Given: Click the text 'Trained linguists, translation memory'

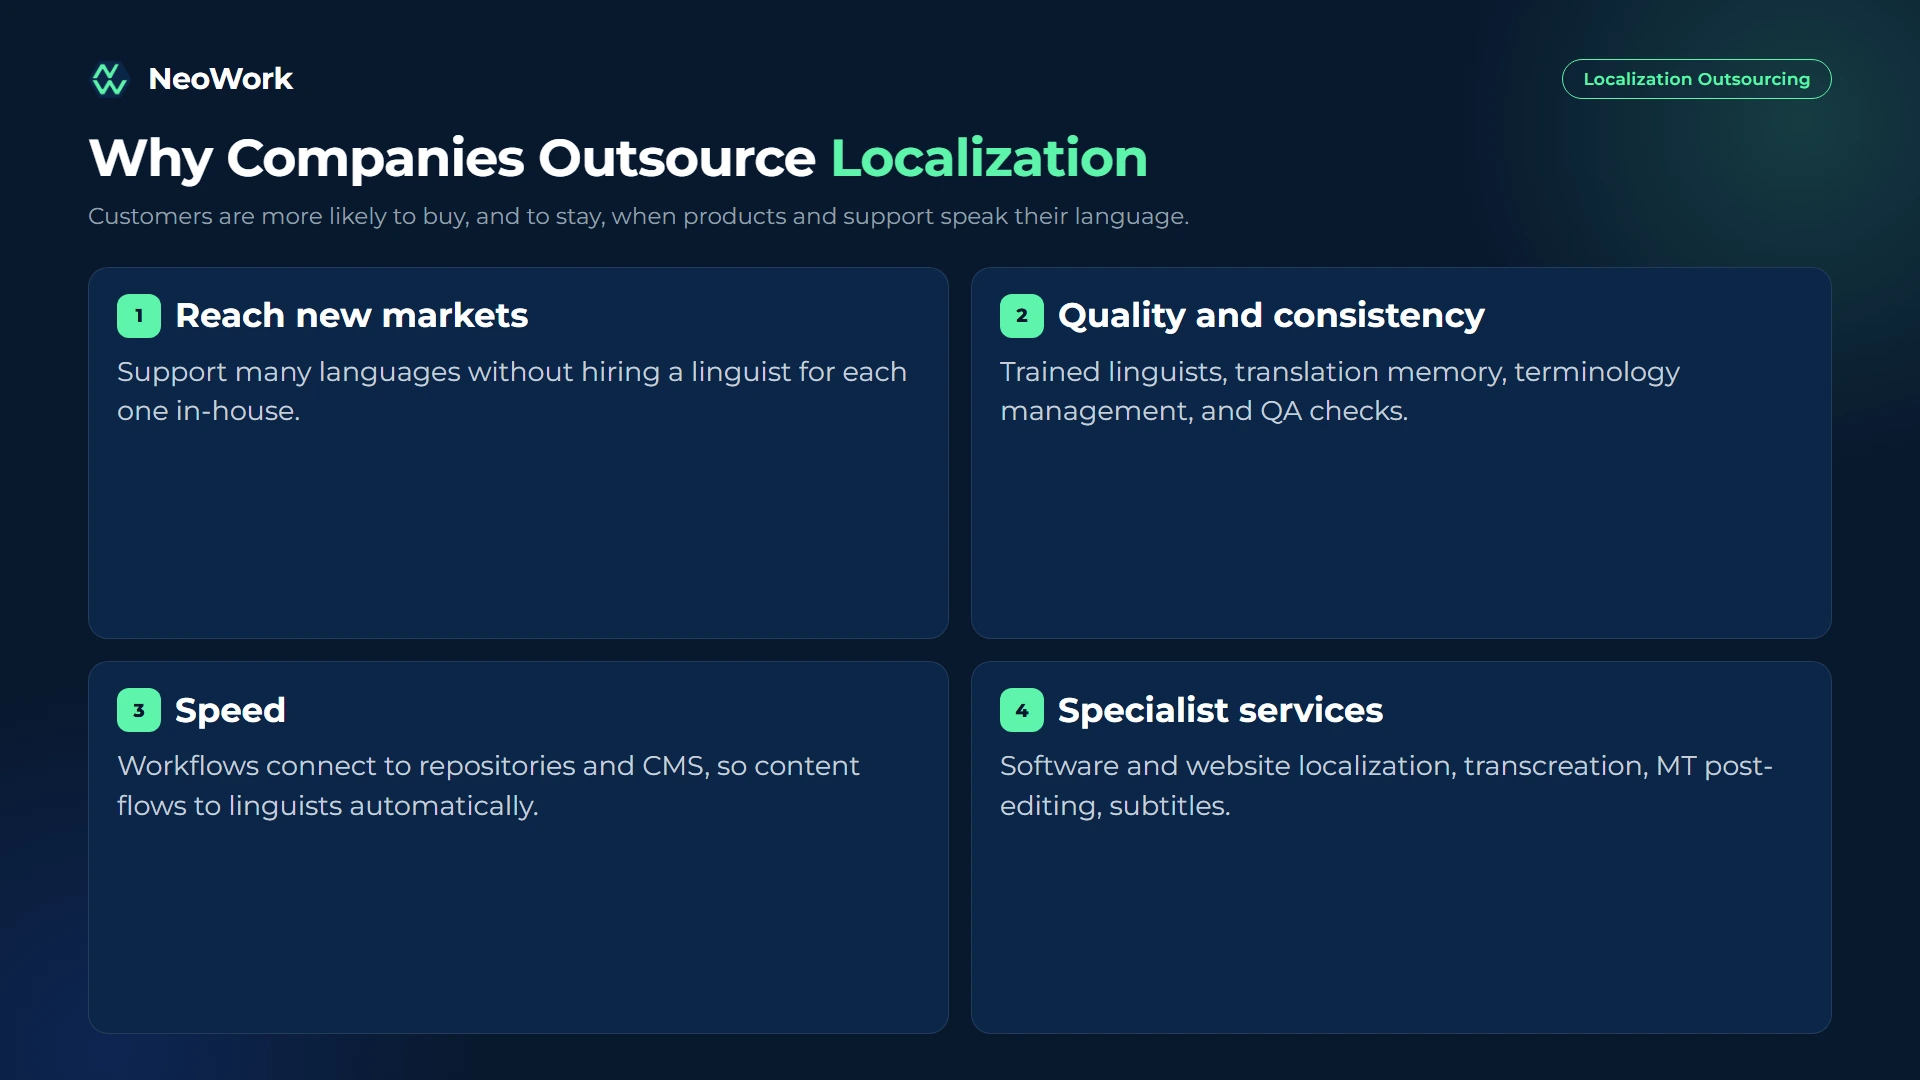Looking at the screenshot, I should pyautogui.click(x=1252, y=372).
